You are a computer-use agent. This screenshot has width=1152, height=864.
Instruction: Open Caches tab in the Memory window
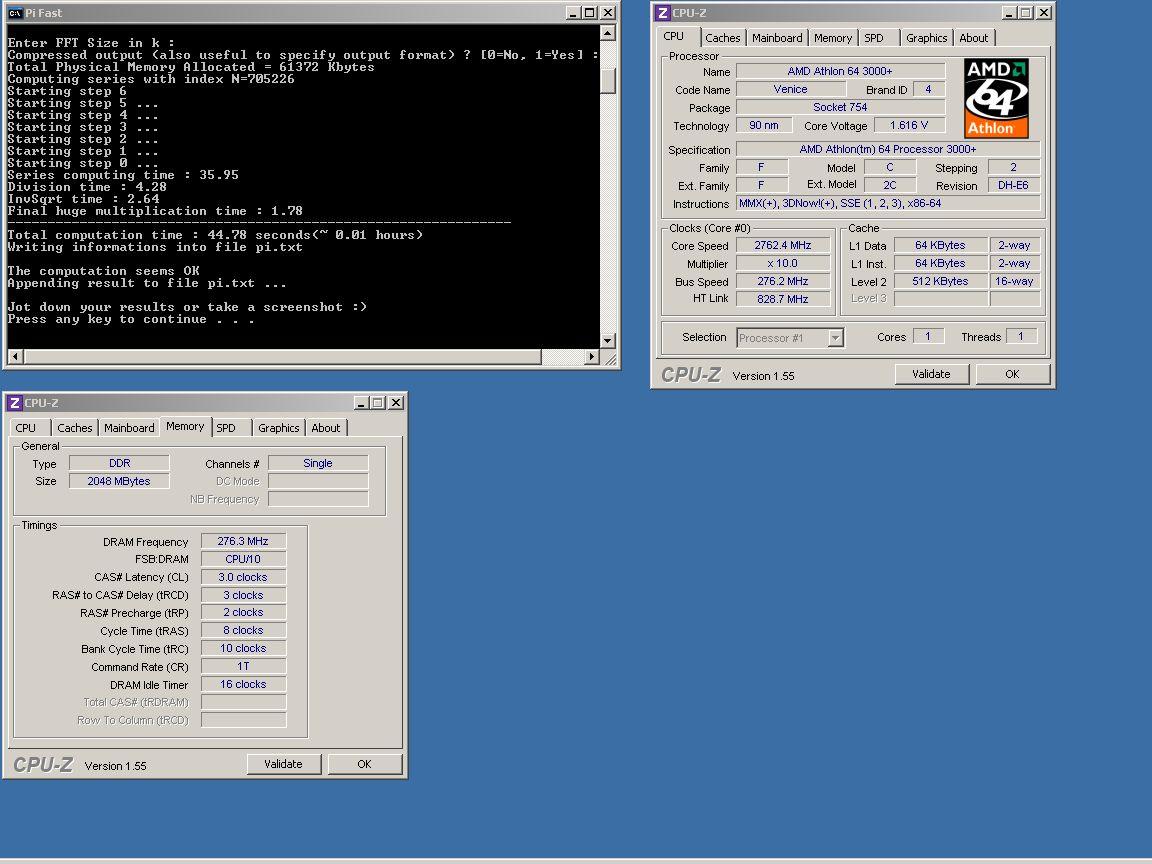tap(75, 428)
